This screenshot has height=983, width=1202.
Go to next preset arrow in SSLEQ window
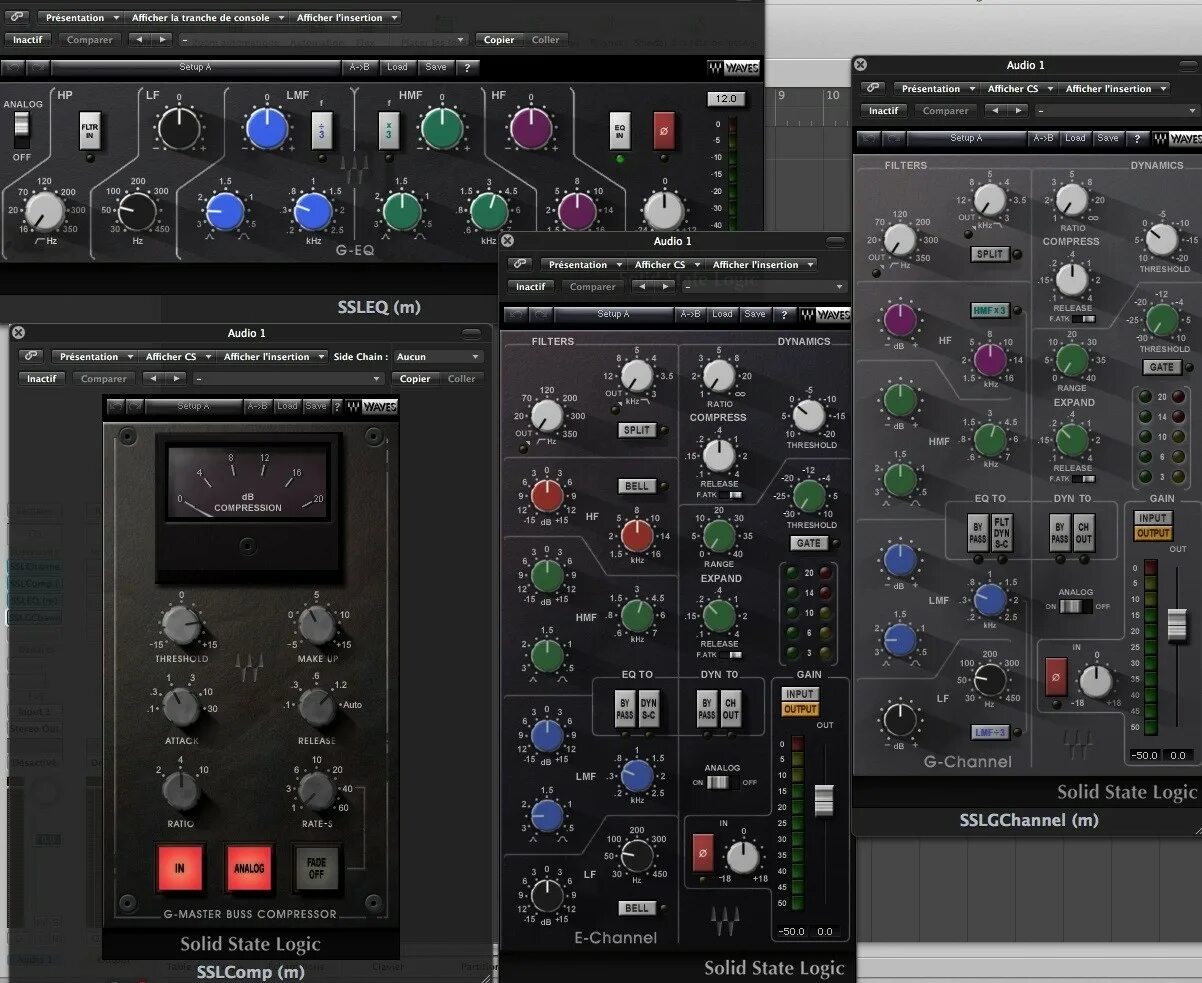[161, 40]
